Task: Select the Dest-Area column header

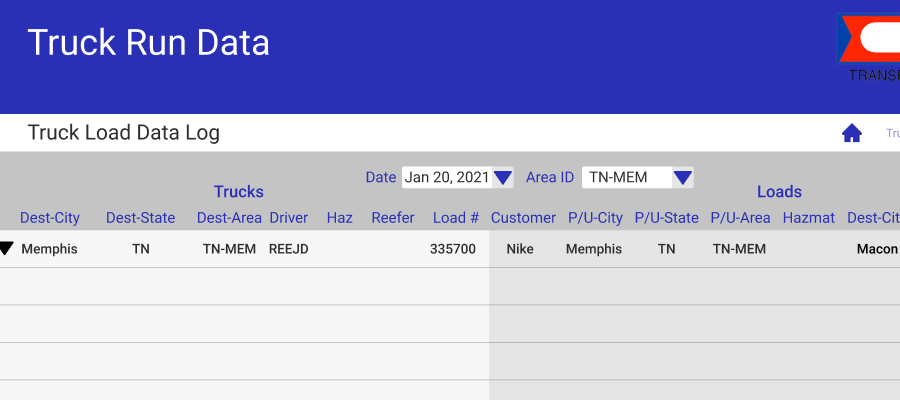Action: pyautogui.click(x=230, y=218)
